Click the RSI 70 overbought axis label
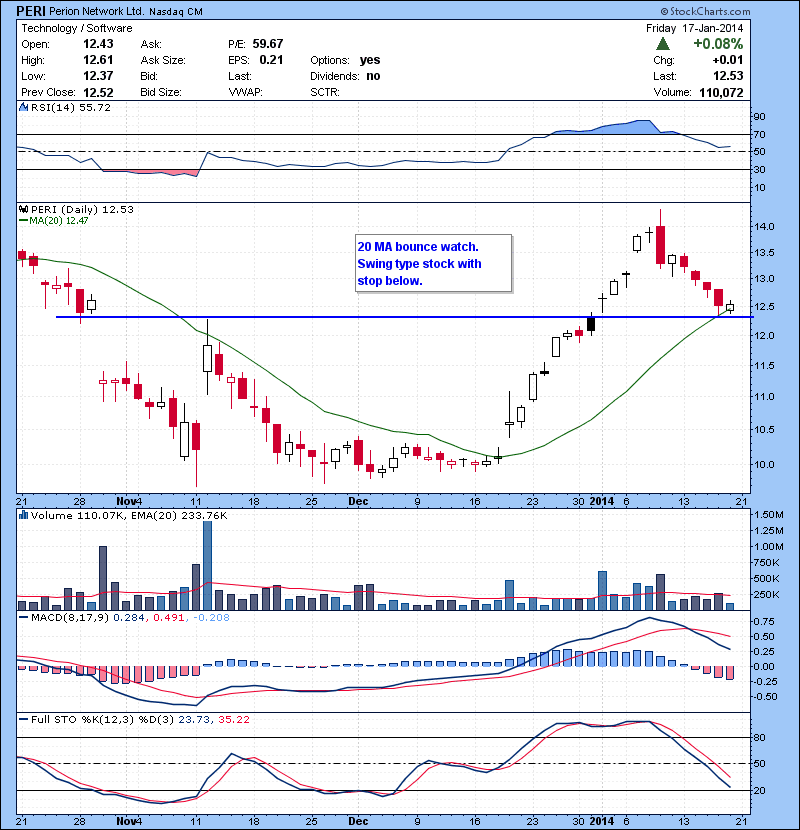Viewport: 800px width, 830px height. 760,134
